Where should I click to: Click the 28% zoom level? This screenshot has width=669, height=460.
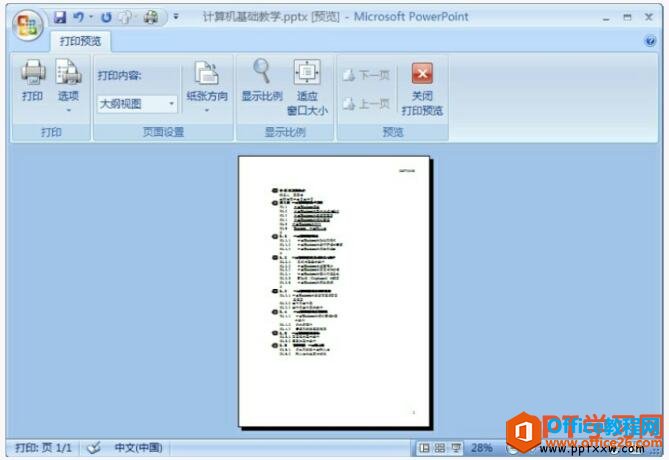482,448
